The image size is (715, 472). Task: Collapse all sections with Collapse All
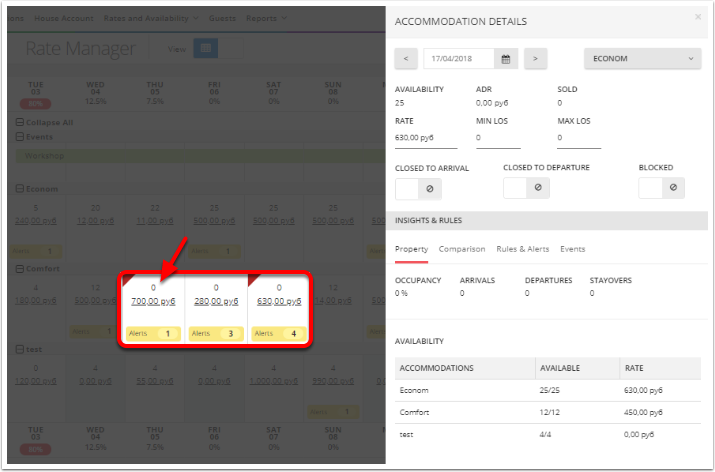point(44,122)
